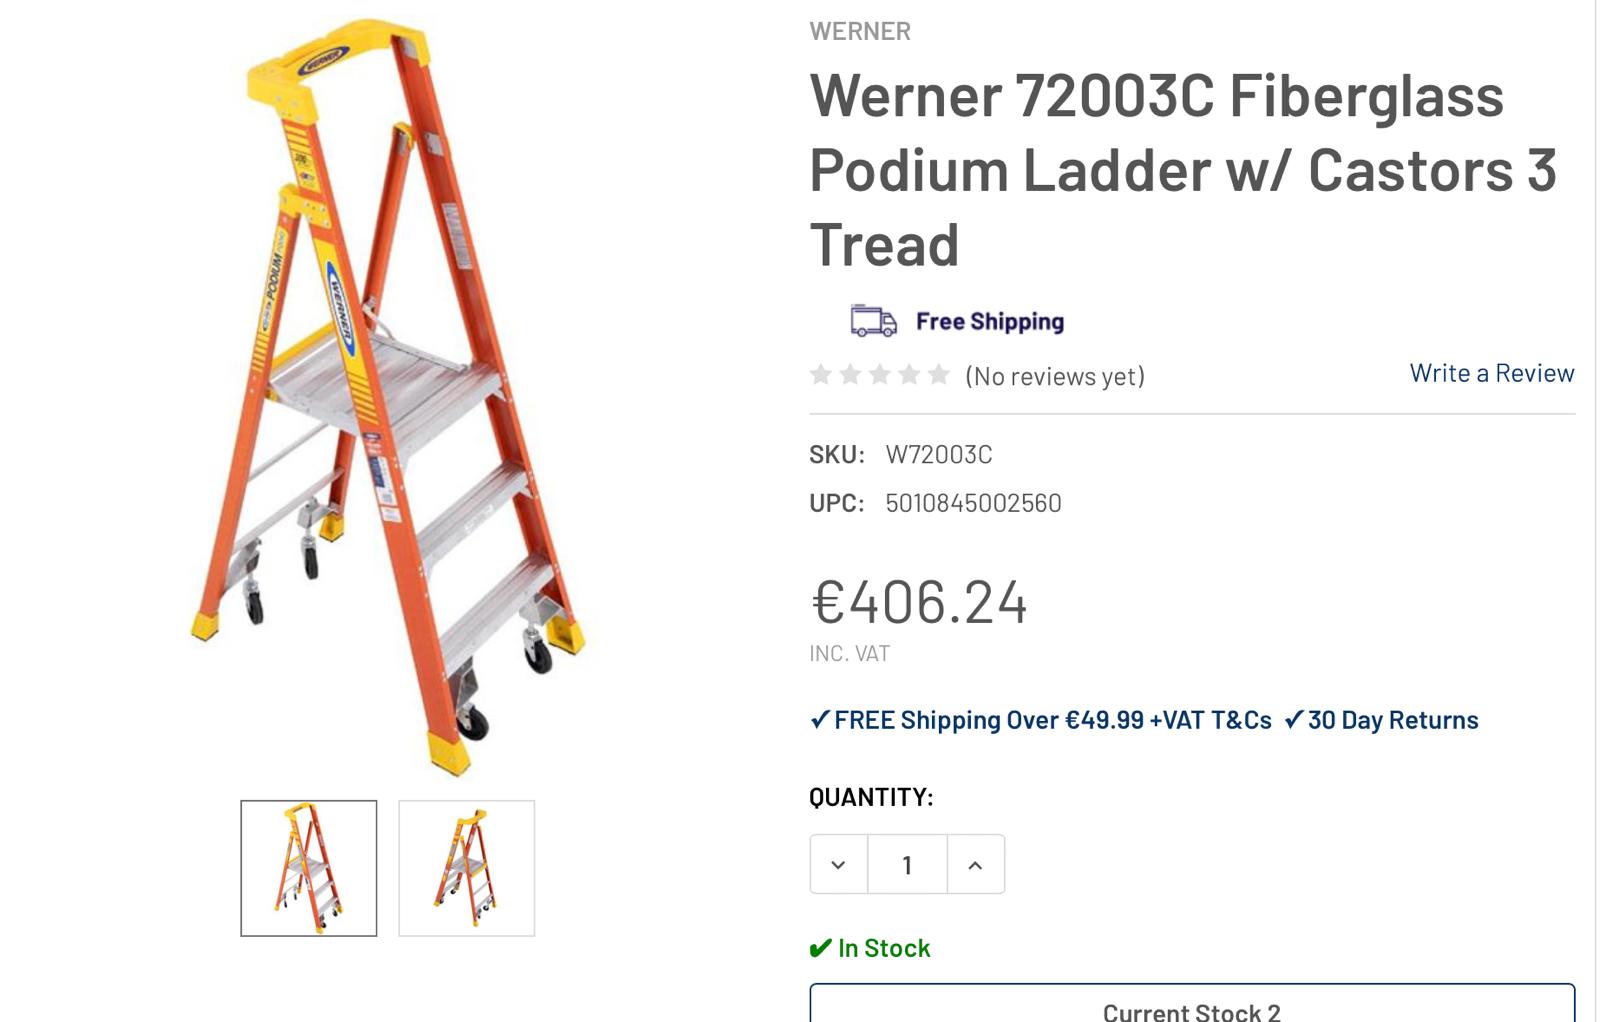Click the WERNER brand link

pyautogui.click(x=860, y=31)
